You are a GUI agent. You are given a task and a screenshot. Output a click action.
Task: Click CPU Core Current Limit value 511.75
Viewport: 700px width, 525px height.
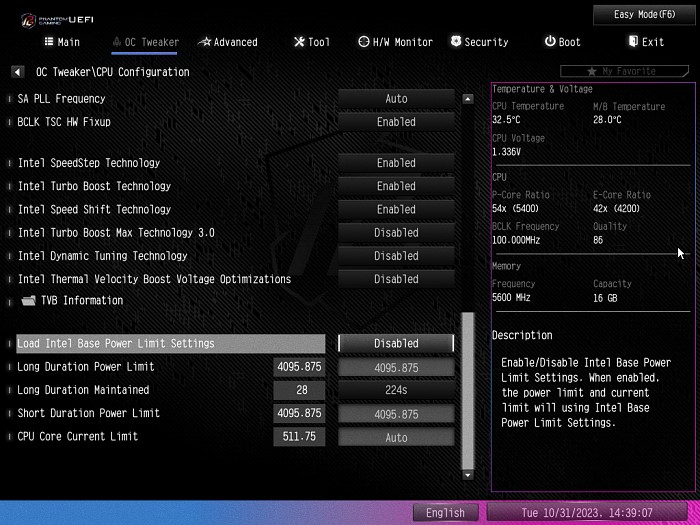(x=299, y=437)
